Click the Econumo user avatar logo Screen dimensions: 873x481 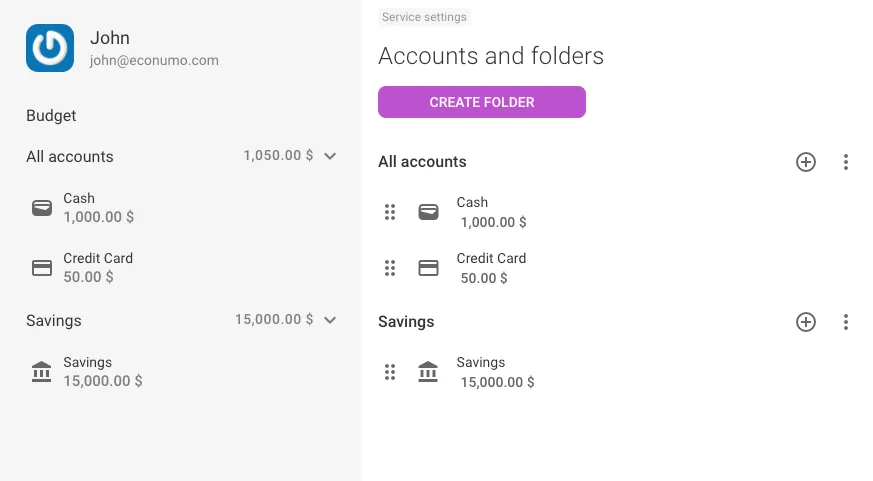tap(50, 48)
